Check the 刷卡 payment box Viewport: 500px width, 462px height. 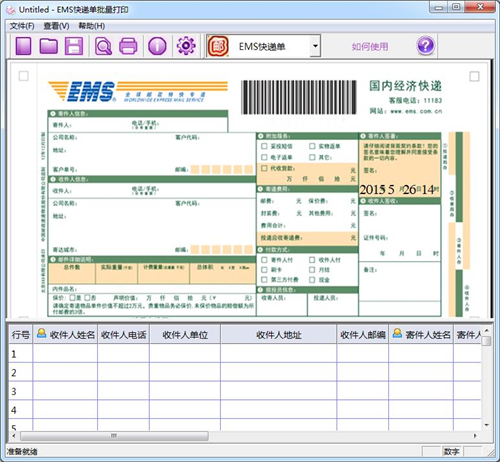(264, 270)
